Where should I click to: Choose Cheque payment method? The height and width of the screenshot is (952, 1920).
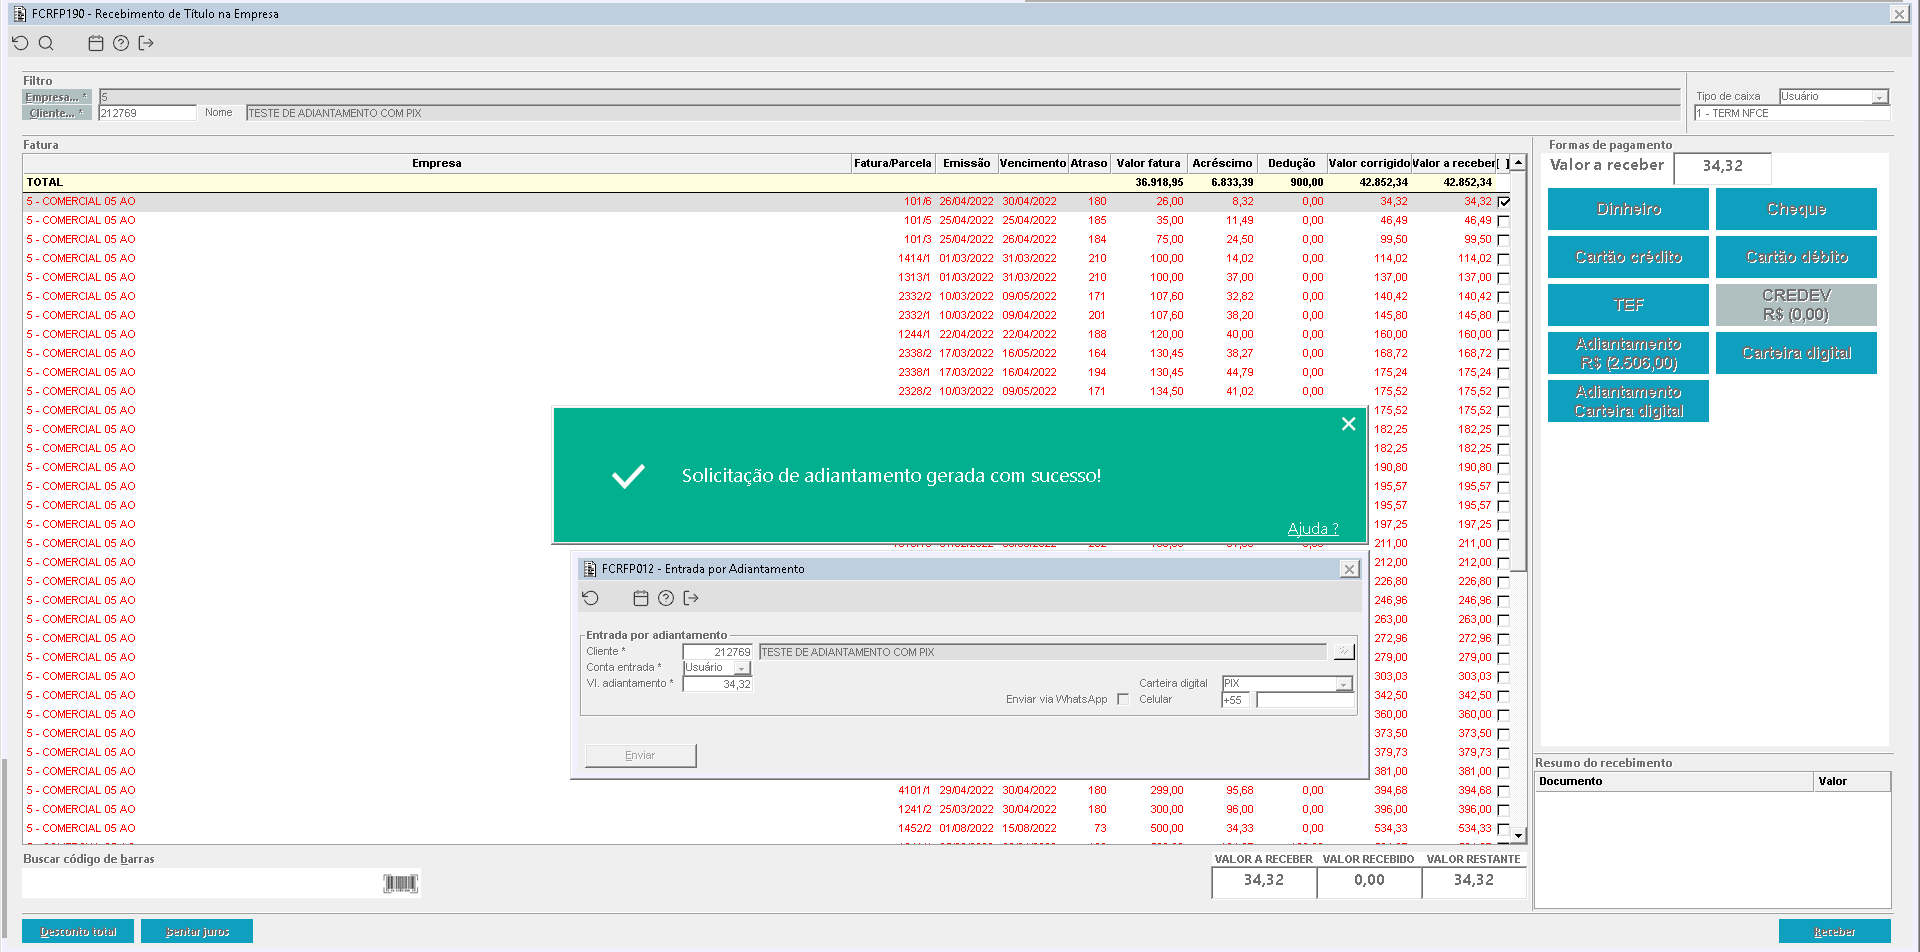point(1796,209)
